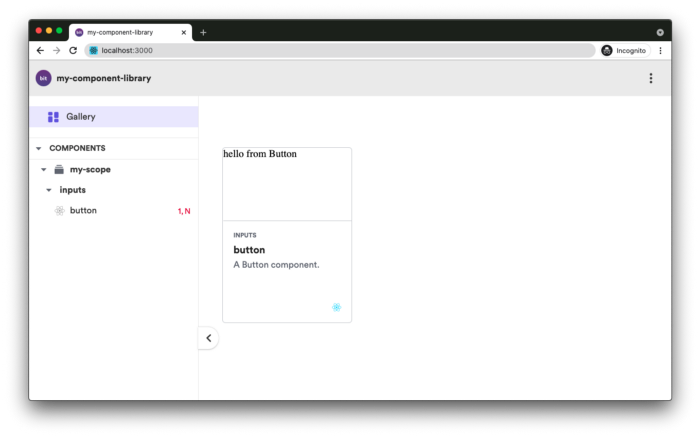Click the button title on component card
Image resolution: width=700 pixels, height=438 pixels.
[x=249, y=249]
